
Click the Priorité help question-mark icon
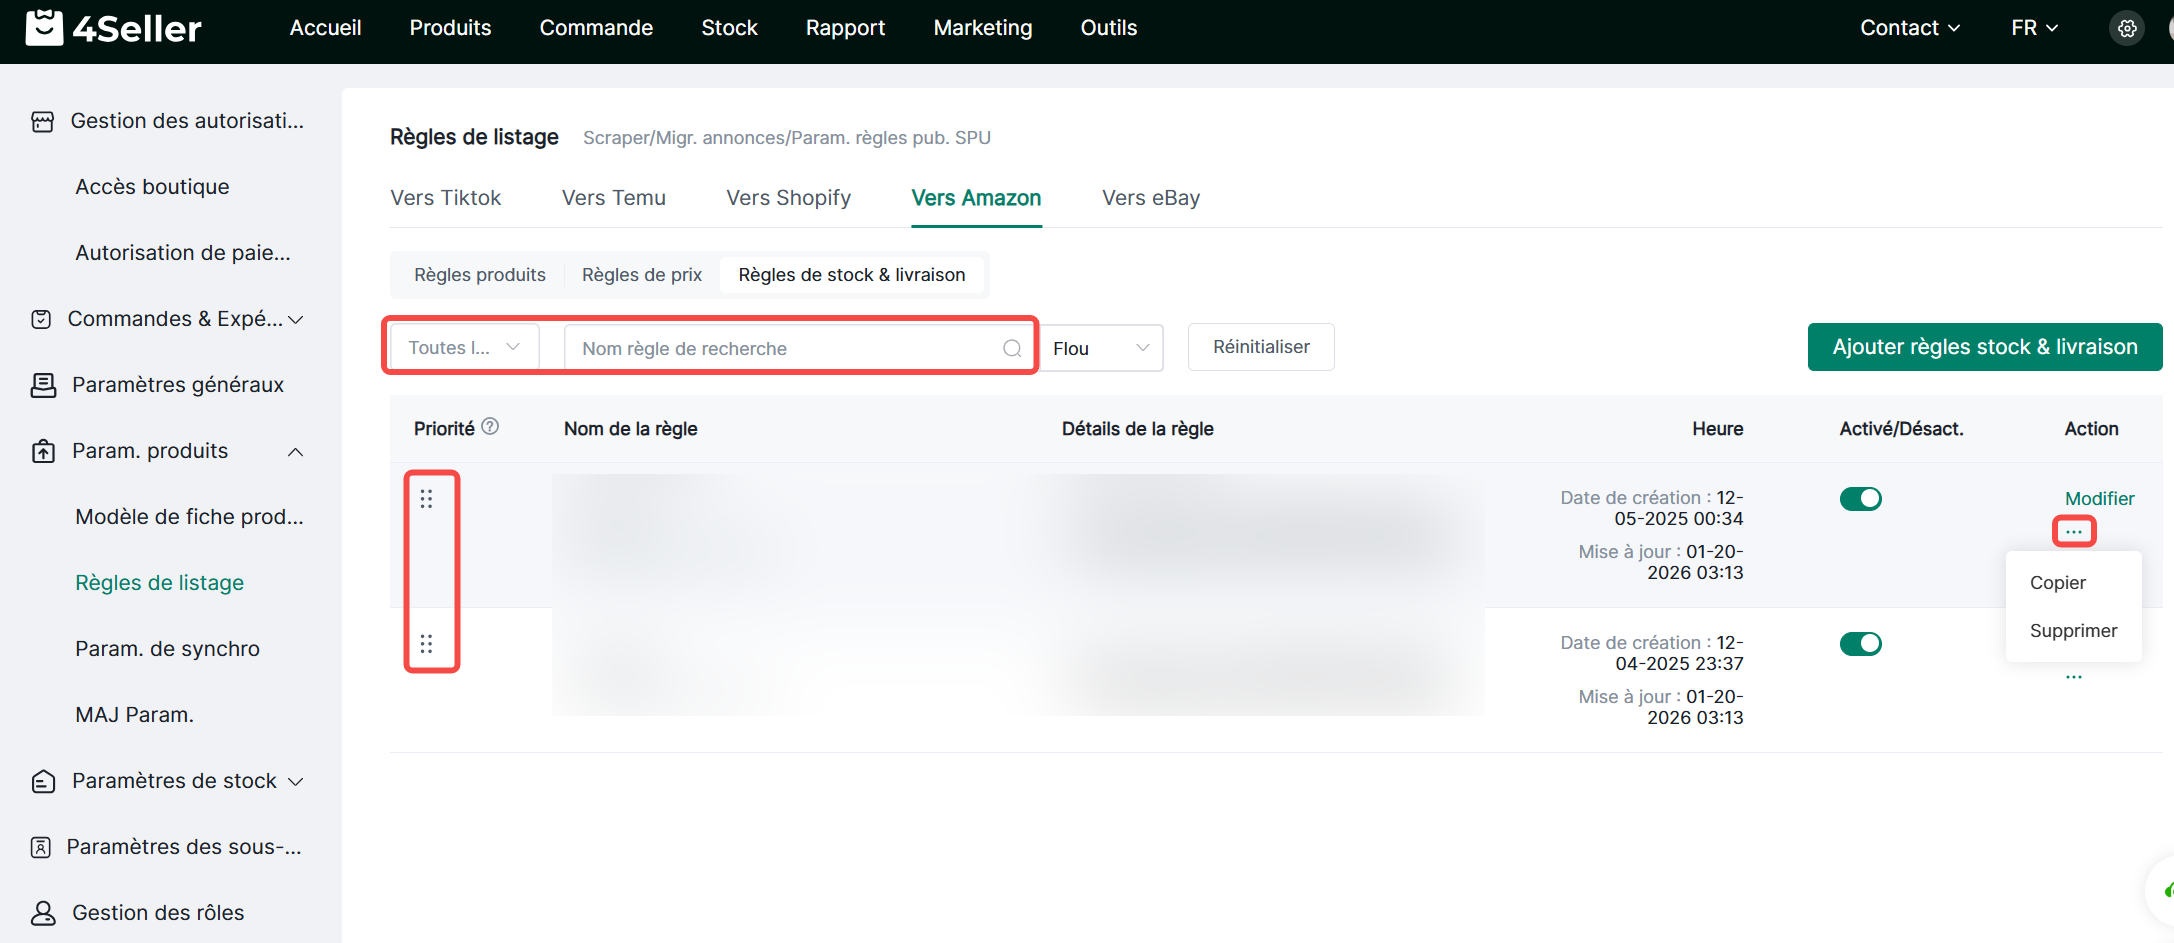[x=490, y=426]
